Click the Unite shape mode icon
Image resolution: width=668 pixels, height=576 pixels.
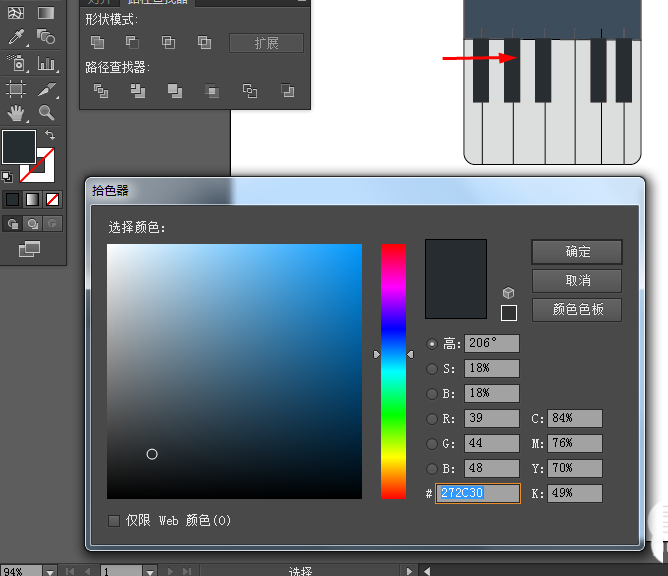click(98, 42)
